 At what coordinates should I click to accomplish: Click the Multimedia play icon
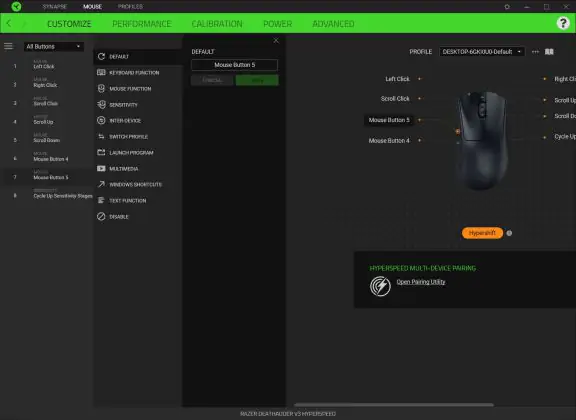click(x=101, y=168)
